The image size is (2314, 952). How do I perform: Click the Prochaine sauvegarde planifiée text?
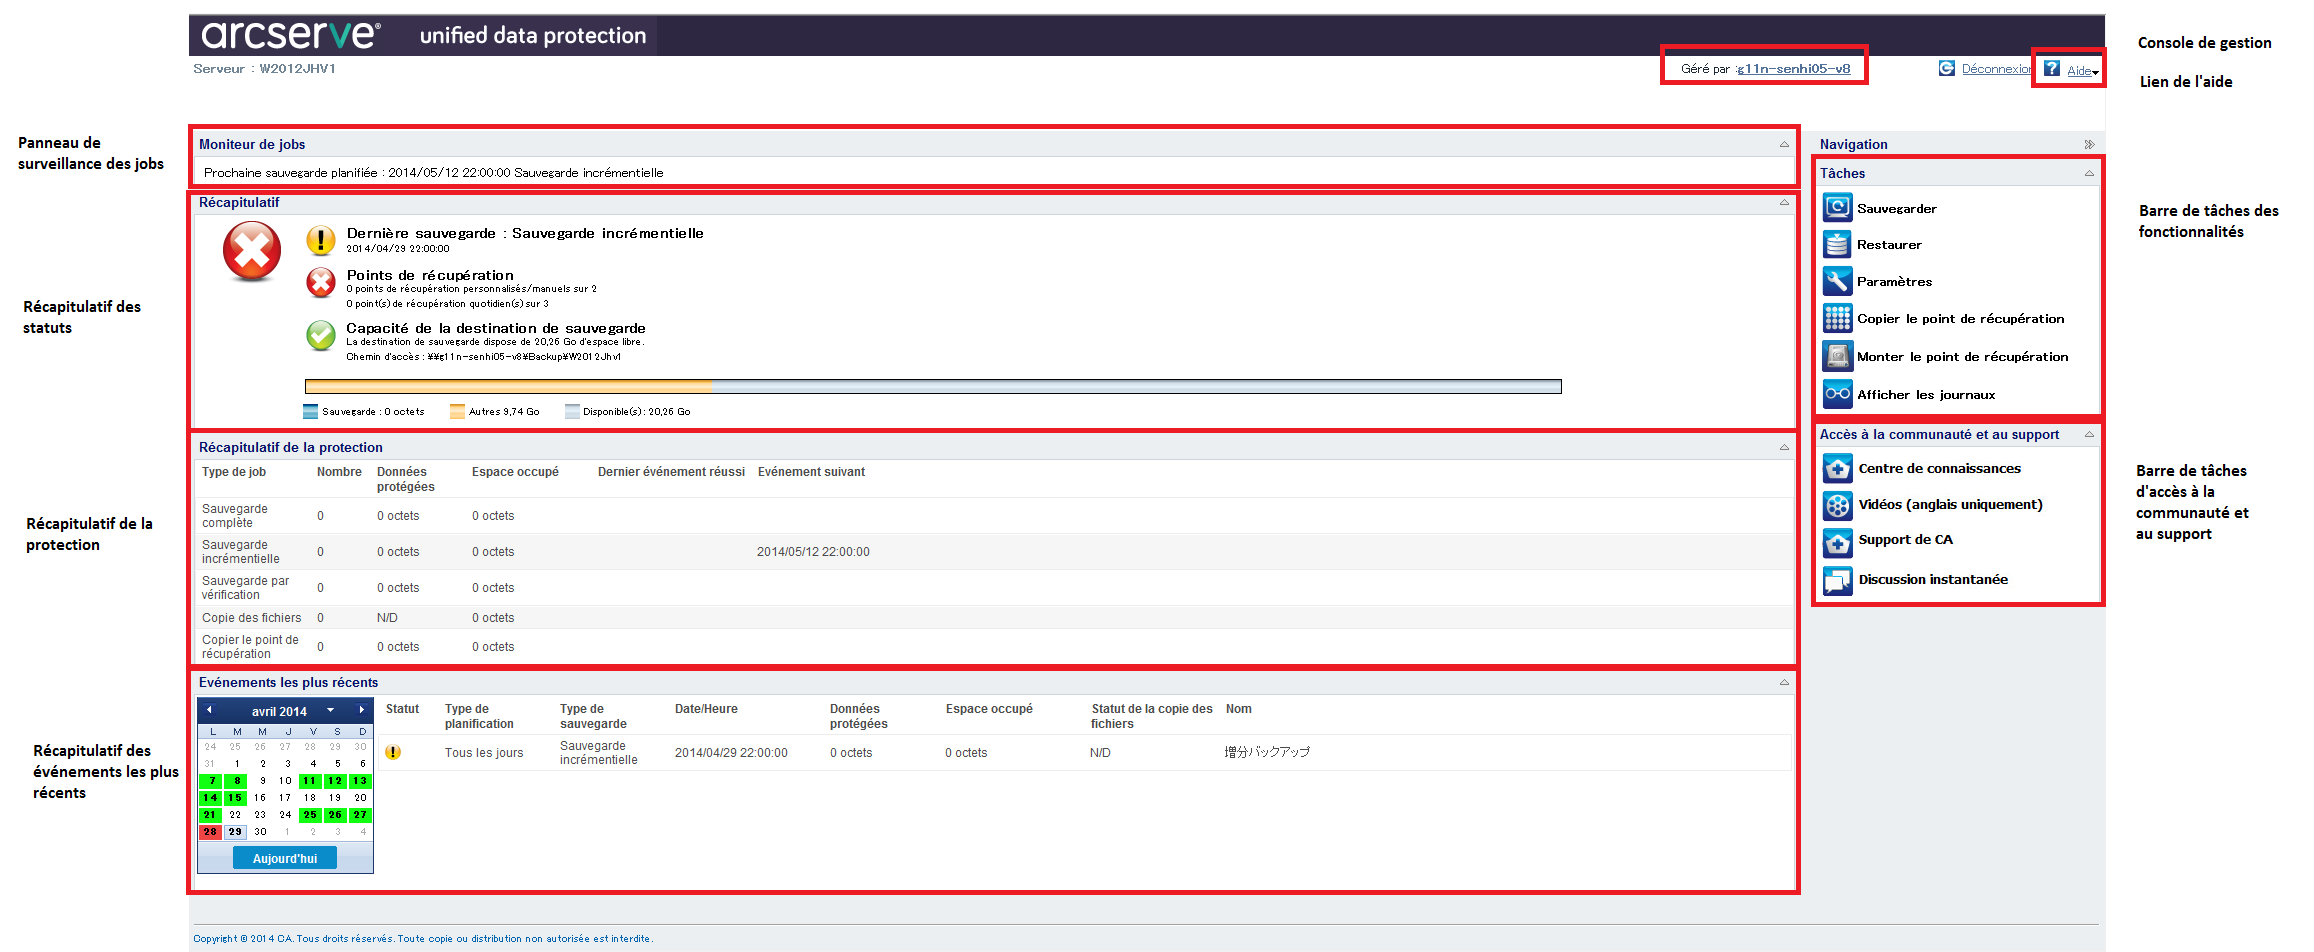pyautogui.click(x=433, y=173)
